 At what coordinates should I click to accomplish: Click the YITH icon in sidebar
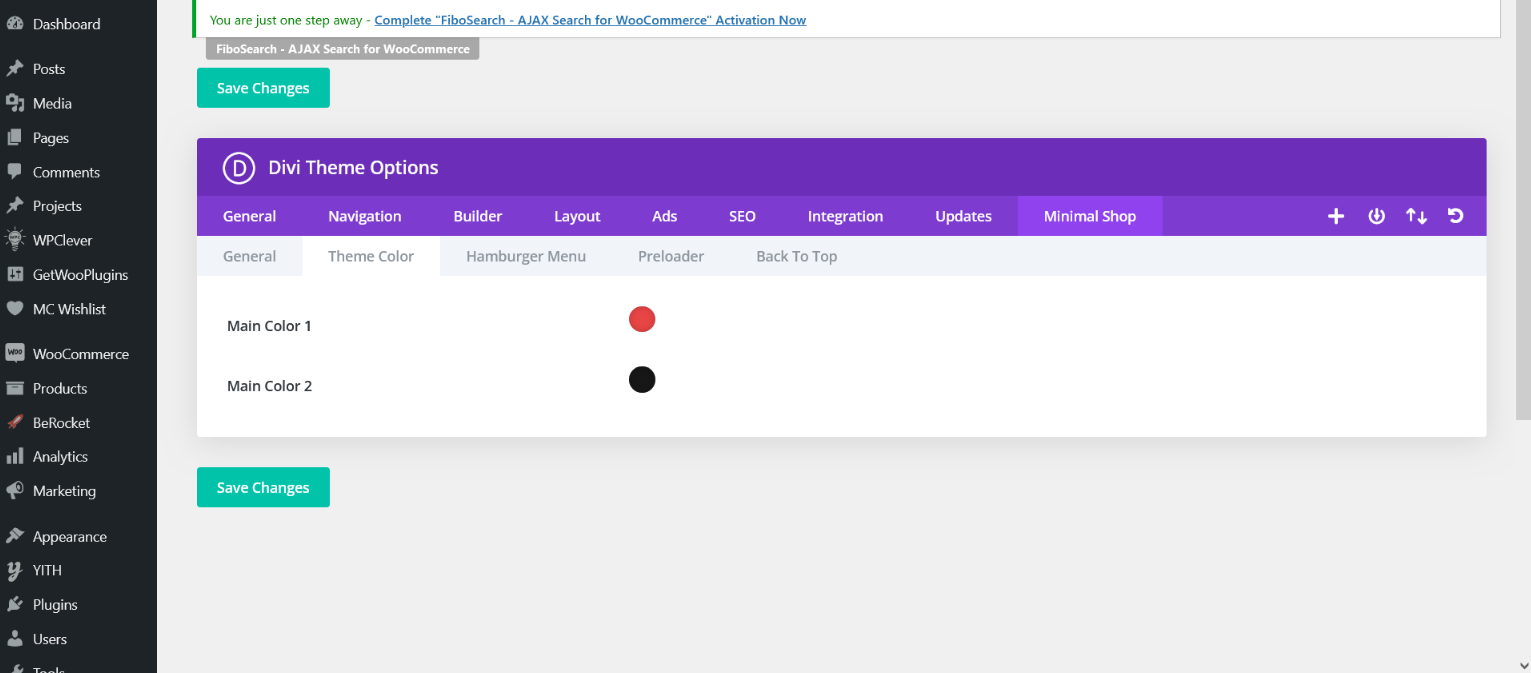15,571
